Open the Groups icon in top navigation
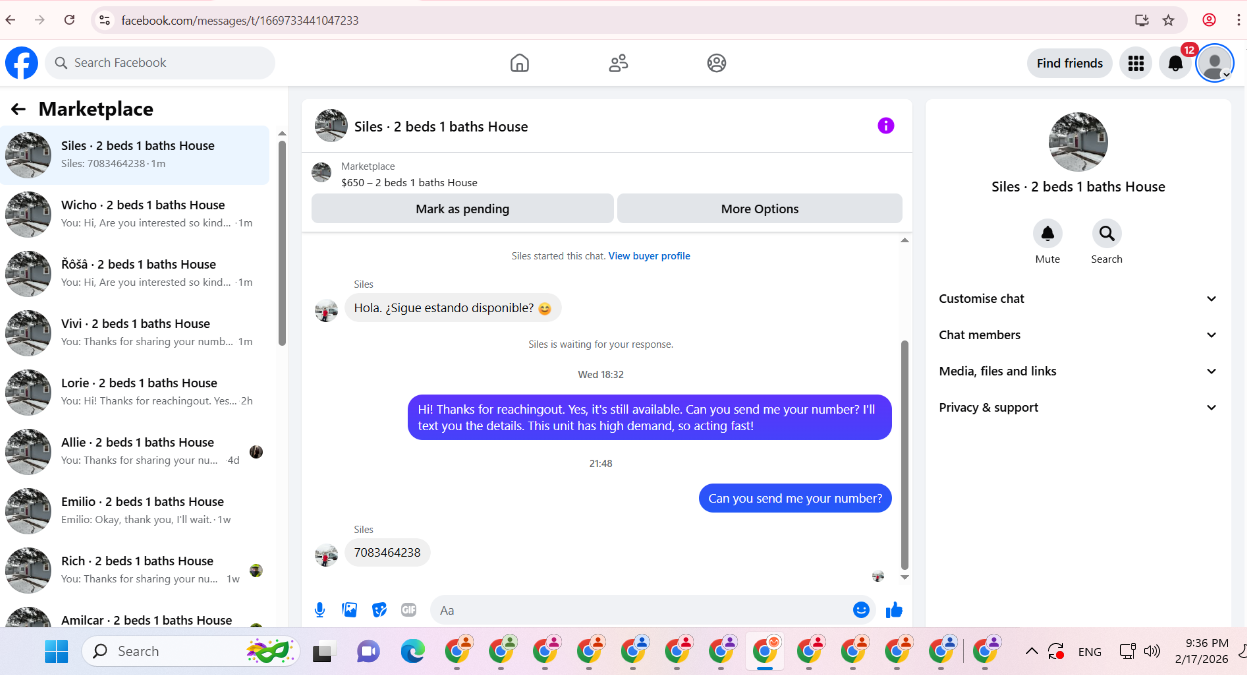 pos(716,63)
